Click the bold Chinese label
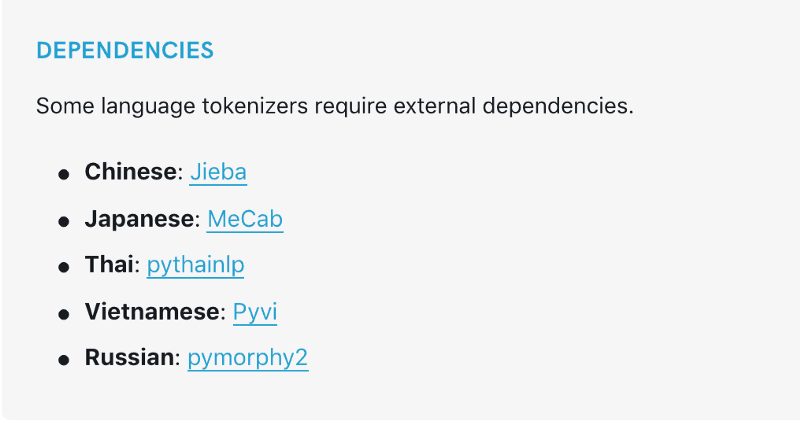Image resolution: width=800 pixels, height=428 pixels. [130, 172]
